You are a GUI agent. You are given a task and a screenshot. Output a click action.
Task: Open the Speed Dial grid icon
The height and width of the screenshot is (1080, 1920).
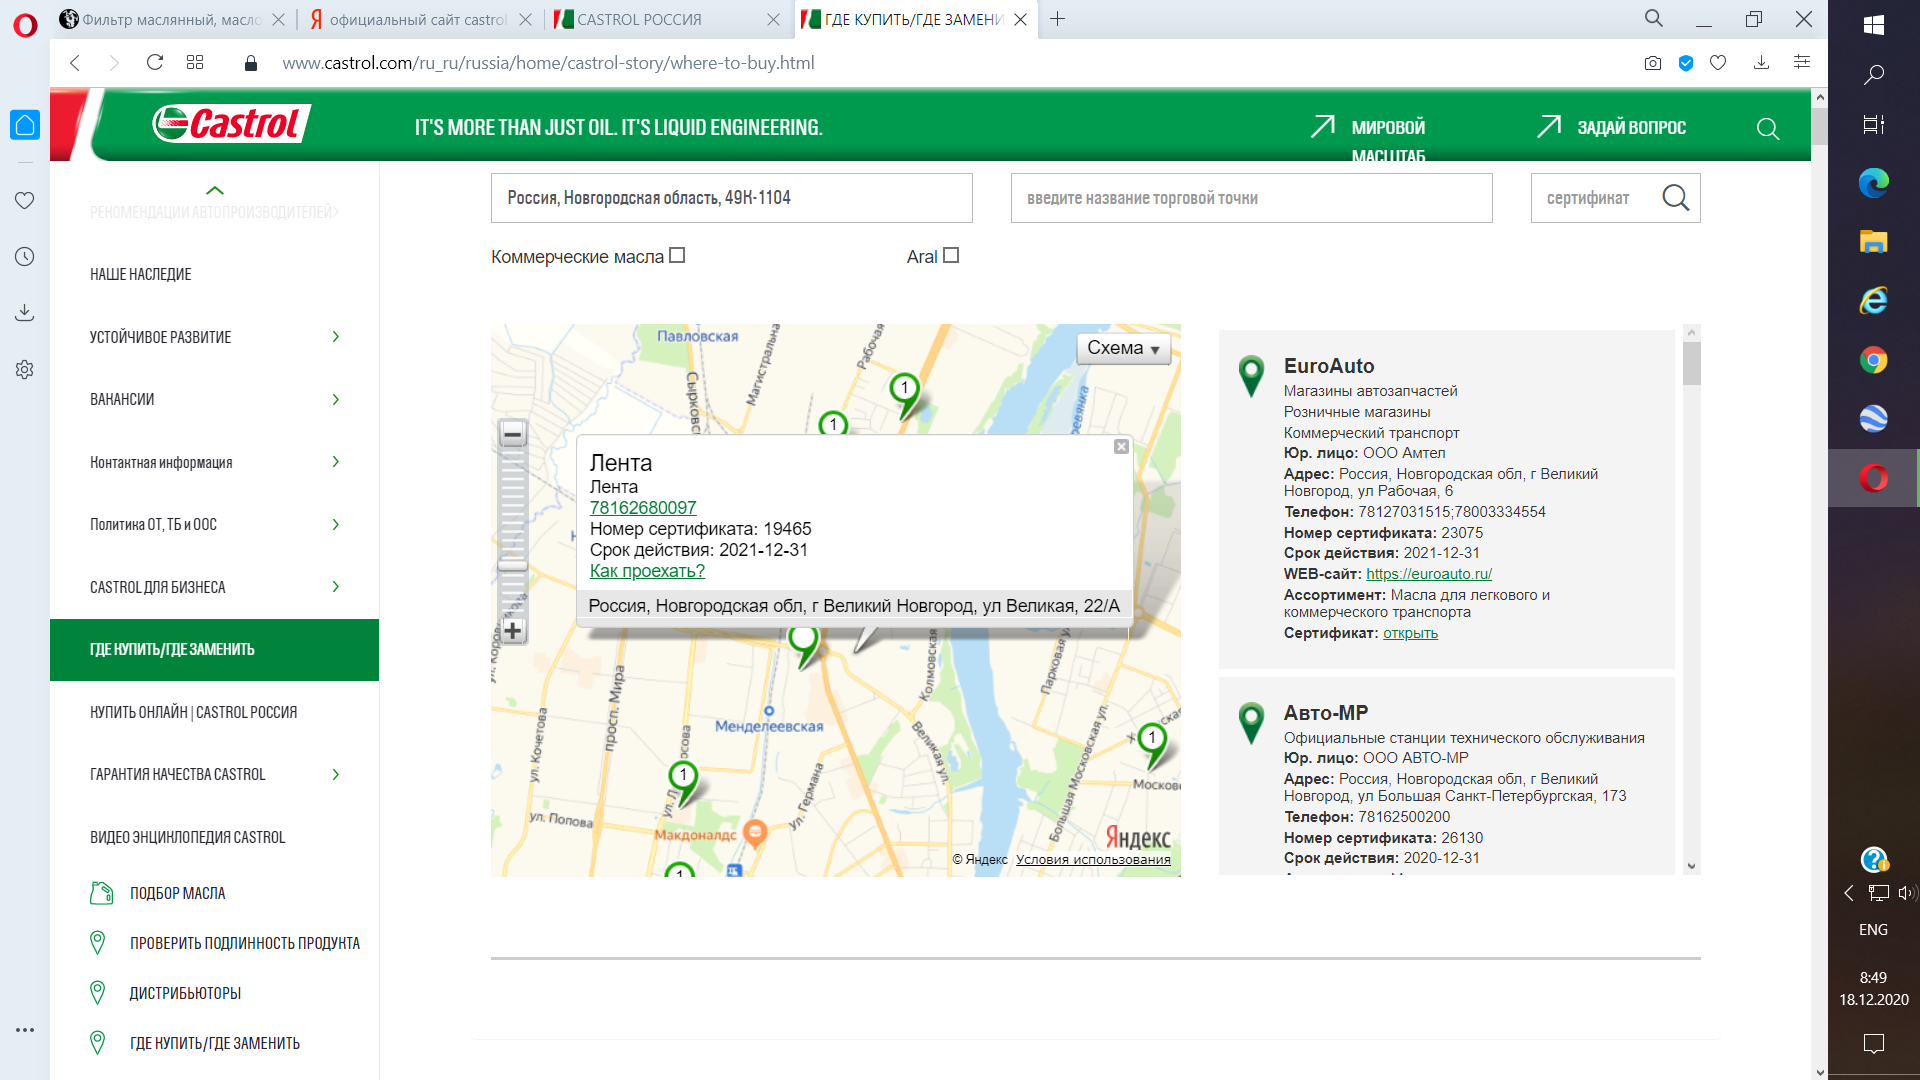195,62
